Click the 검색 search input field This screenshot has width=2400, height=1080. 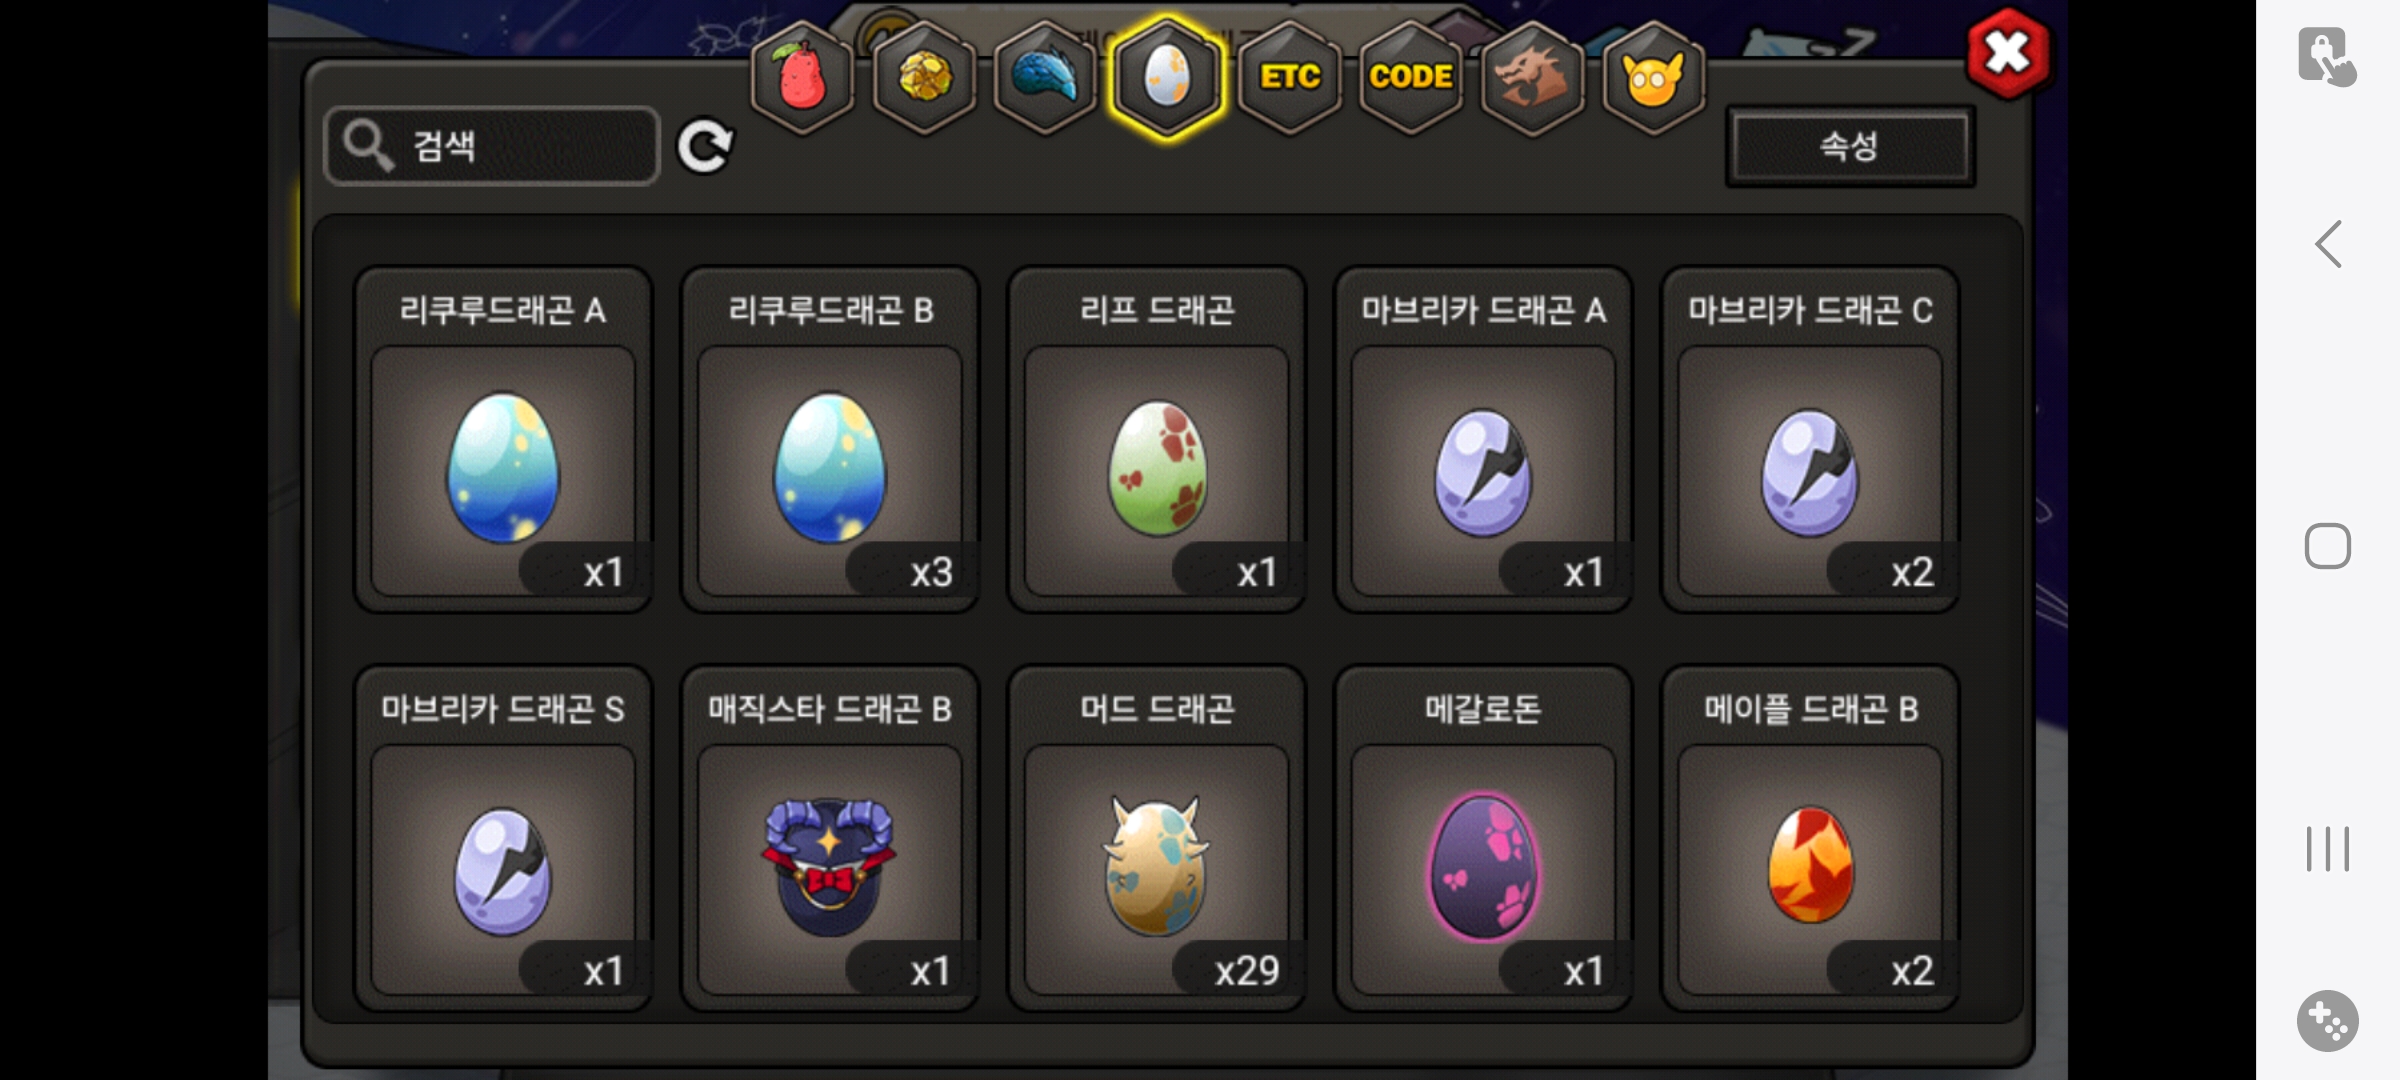click(x=492, y=146)
